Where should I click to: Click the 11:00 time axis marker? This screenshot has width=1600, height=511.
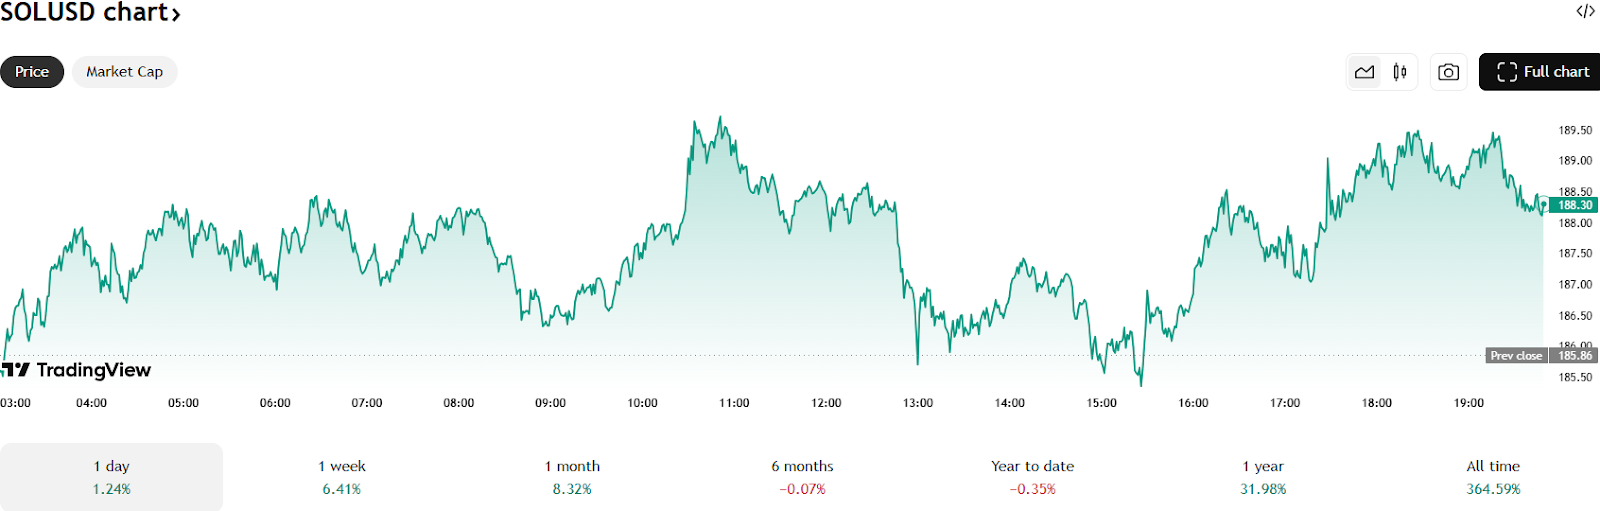click(x=734, y=403)
